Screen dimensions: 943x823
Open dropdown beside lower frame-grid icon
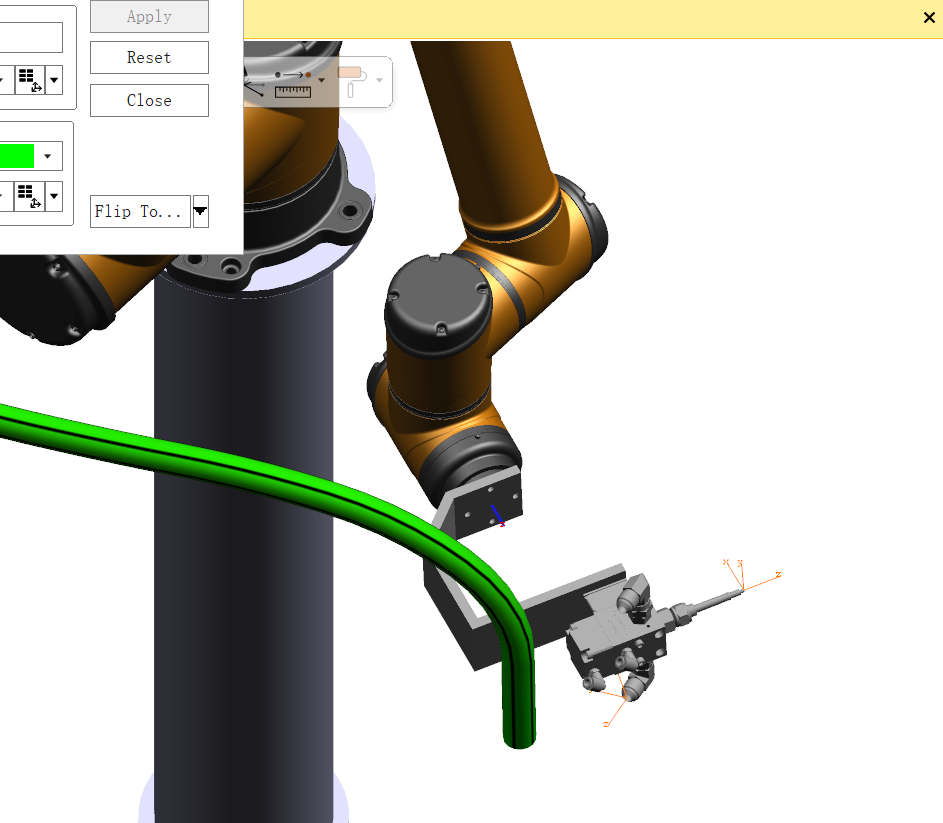(54, 196)
